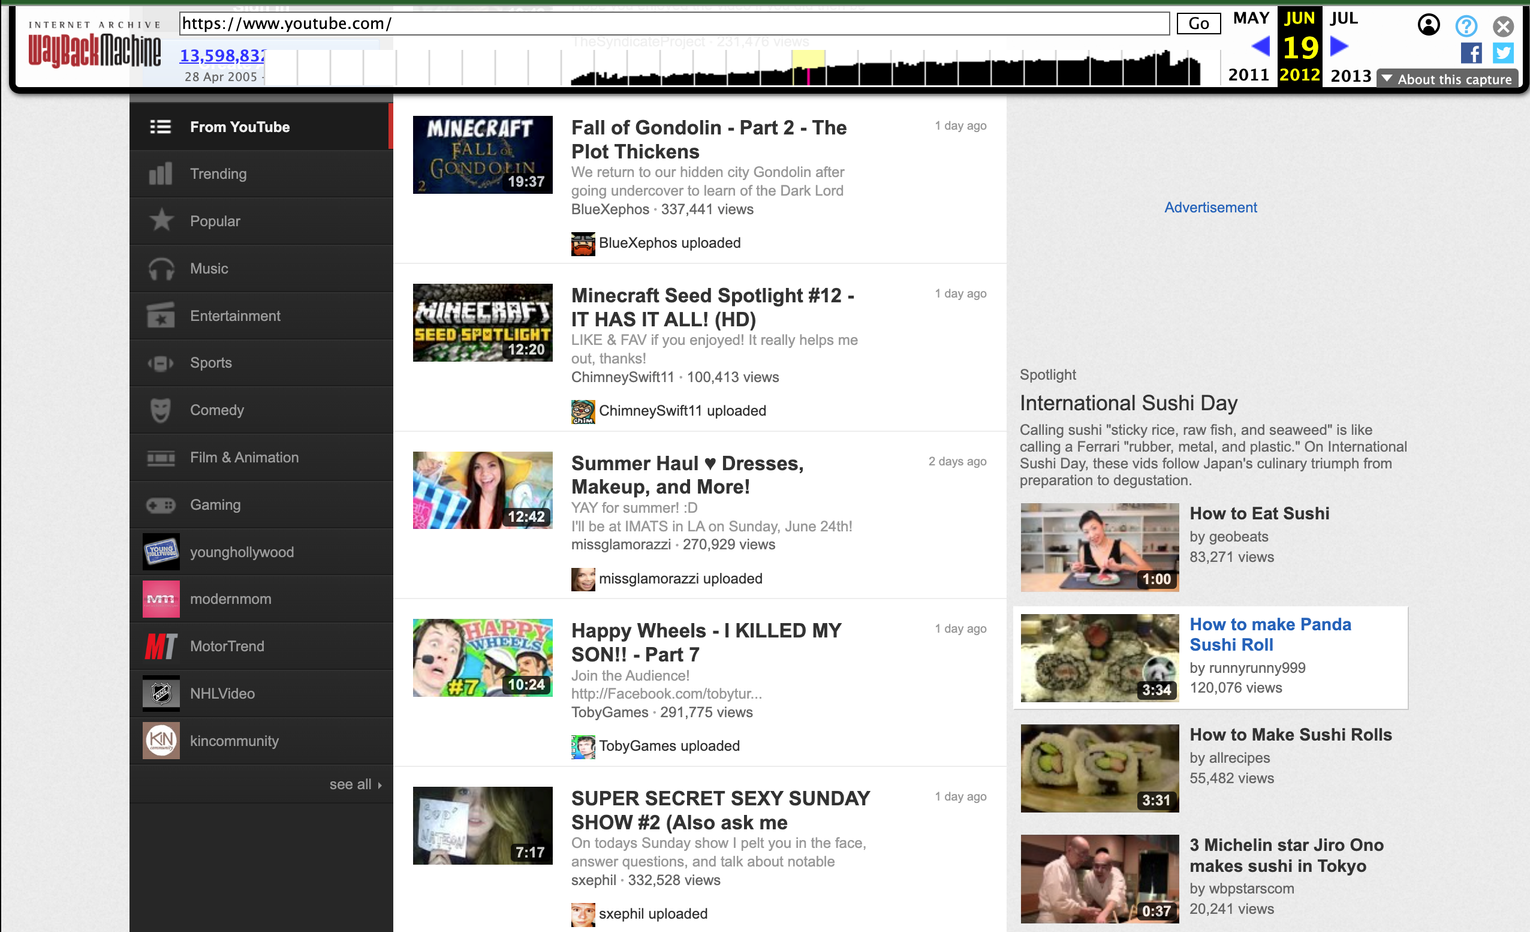Open the Wayback Machine help icon
This screenshot has width=1530, height=932.
pos(1466,26)
